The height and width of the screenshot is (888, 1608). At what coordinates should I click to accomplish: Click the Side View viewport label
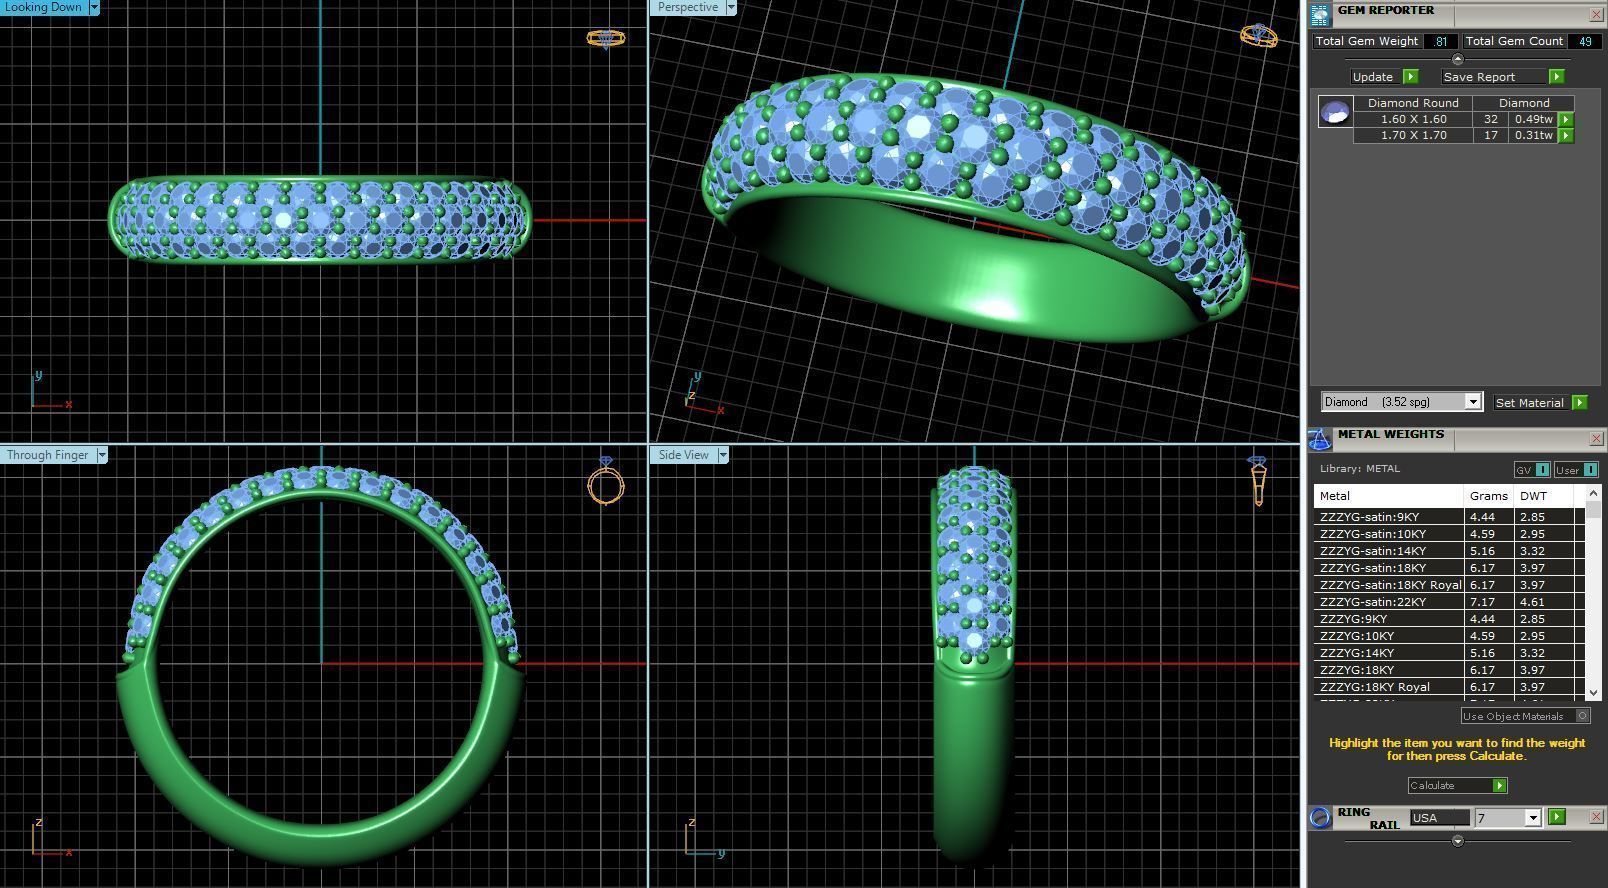point(683,455)
